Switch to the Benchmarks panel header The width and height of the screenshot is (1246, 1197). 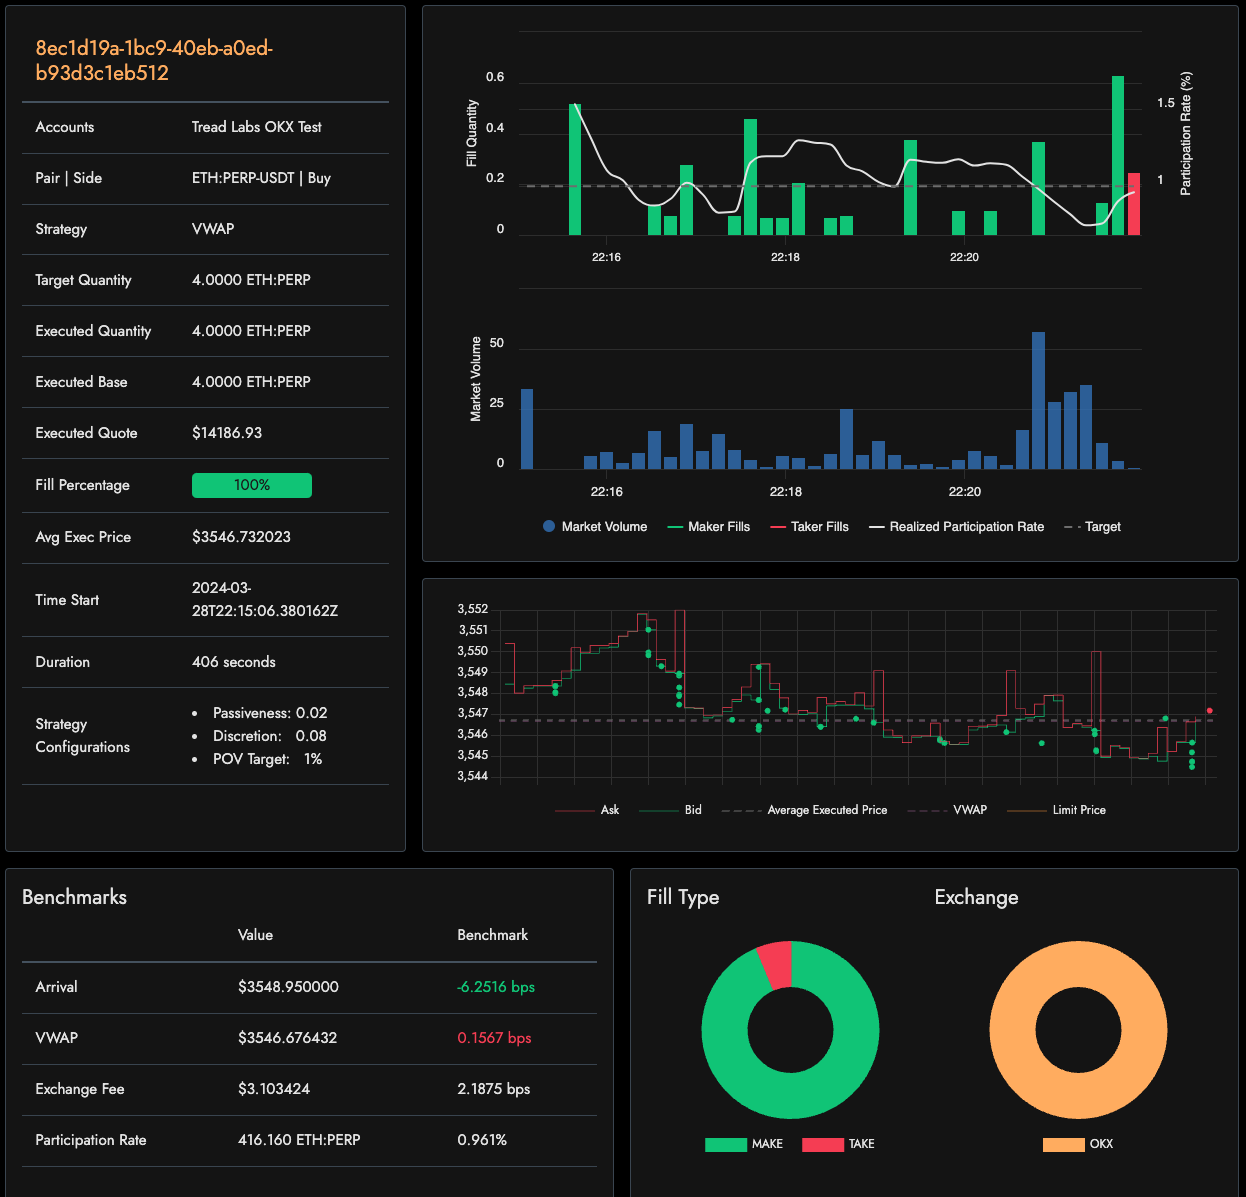74,897
